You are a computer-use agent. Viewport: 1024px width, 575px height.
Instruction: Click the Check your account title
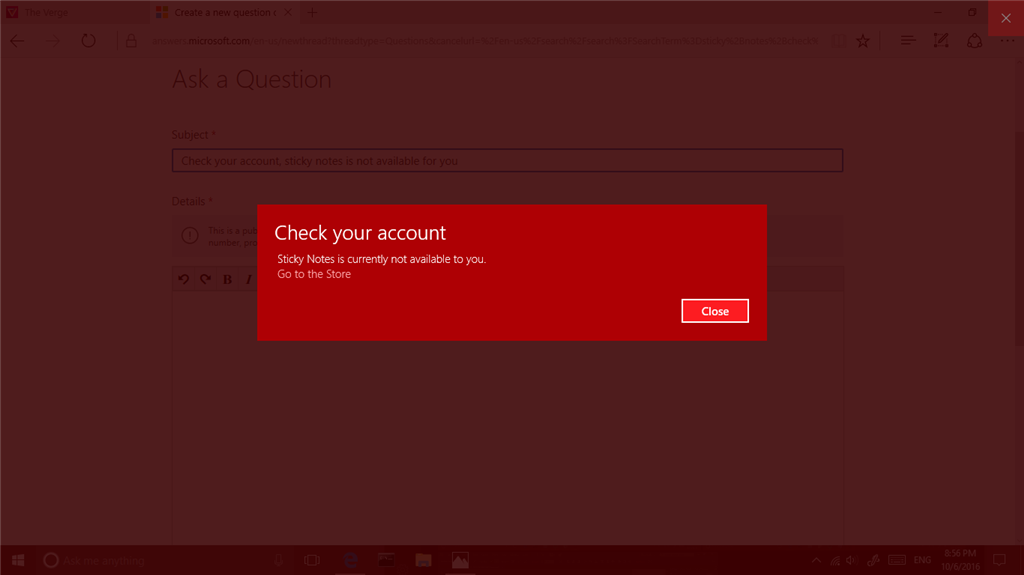tap(360, 233)
